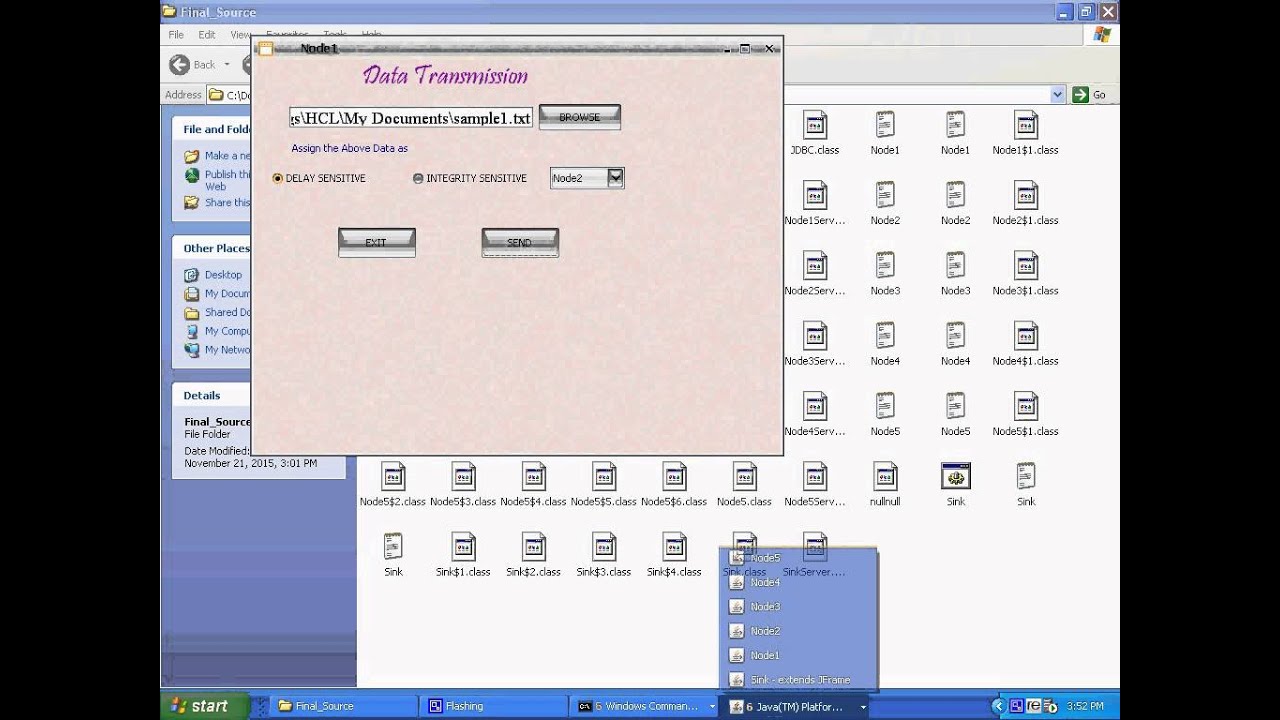Select the Node1Serv... file icon
This screenshot has width=1280, height=720.
click(815, 195)
